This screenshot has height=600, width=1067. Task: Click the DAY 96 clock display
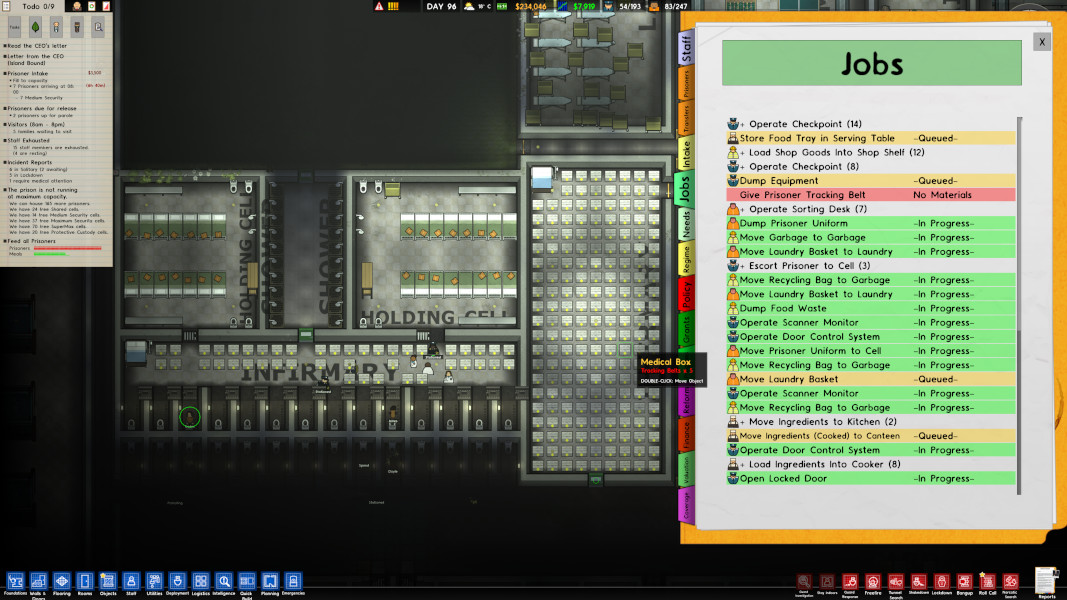tap(441, 6)
